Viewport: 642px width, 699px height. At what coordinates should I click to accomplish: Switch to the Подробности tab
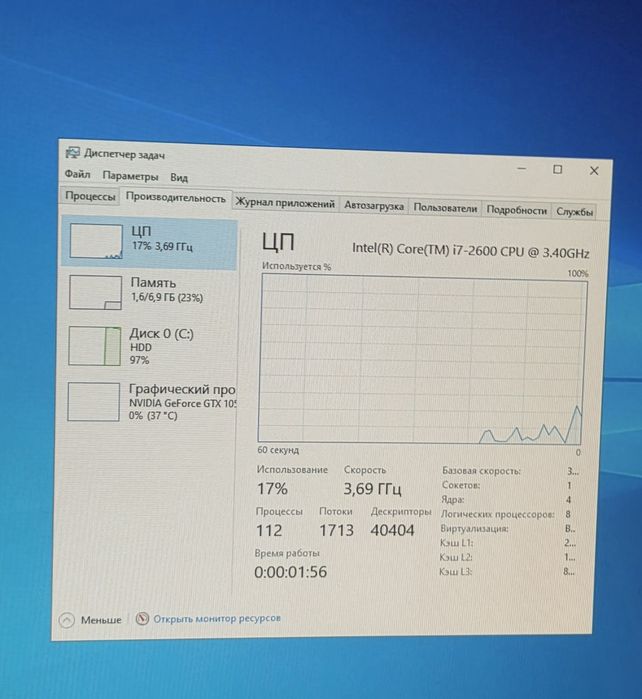click(516, 210)
